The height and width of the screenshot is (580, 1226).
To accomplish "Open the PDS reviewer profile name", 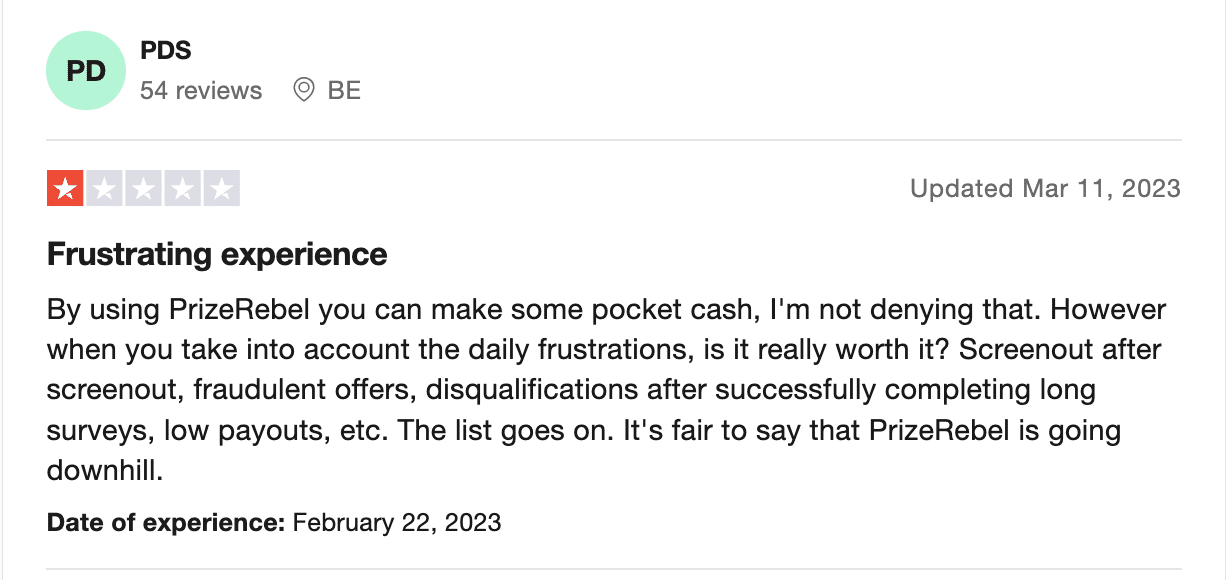I will pyautogui.click(x=166, y=51).
